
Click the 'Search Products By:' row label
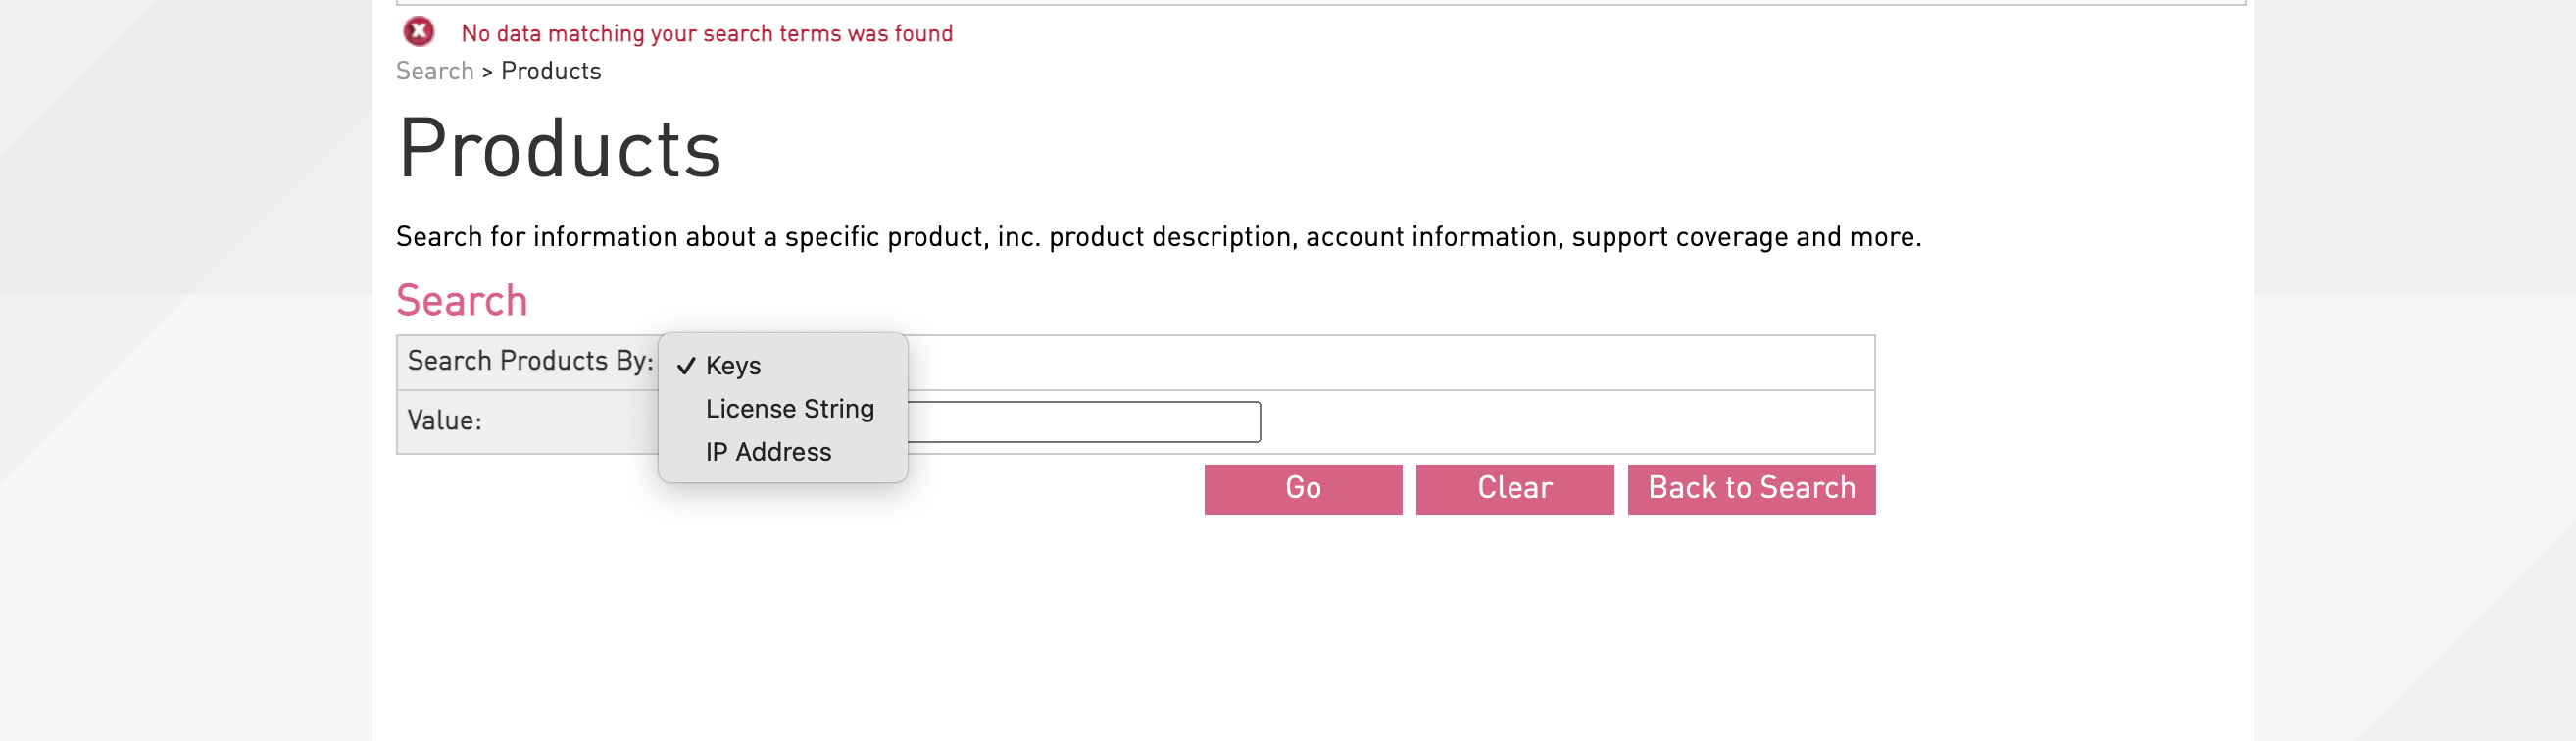(x=529, y=361)
